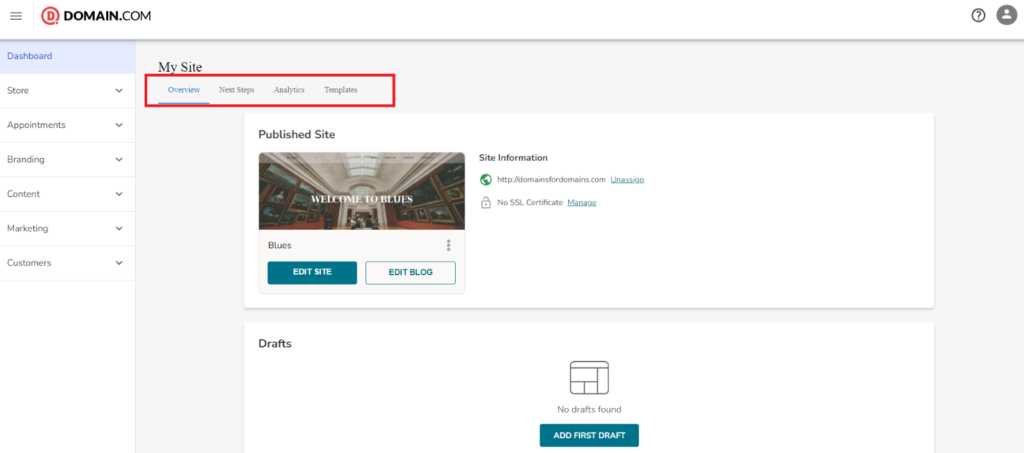Click the My Site heading
The width and height of the screenshot is (1024, 453).
[180, 67]
